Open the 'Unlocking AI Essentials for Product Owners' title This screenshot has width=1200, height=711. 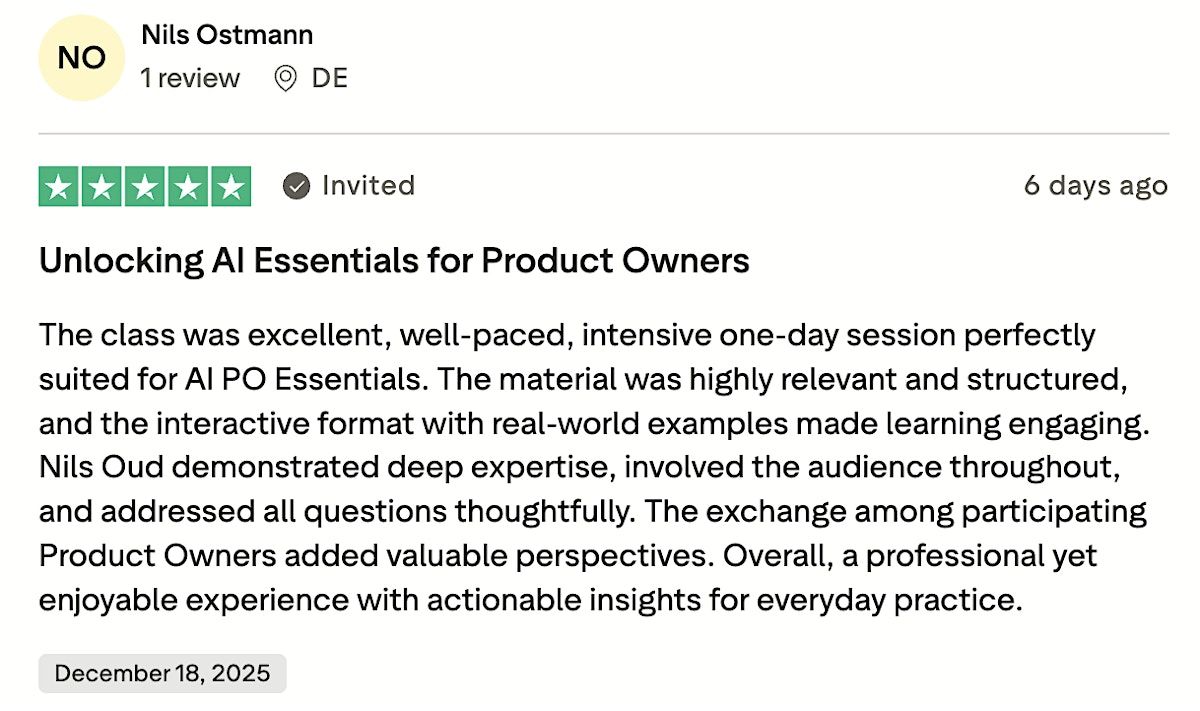click(x=394, y=261)
